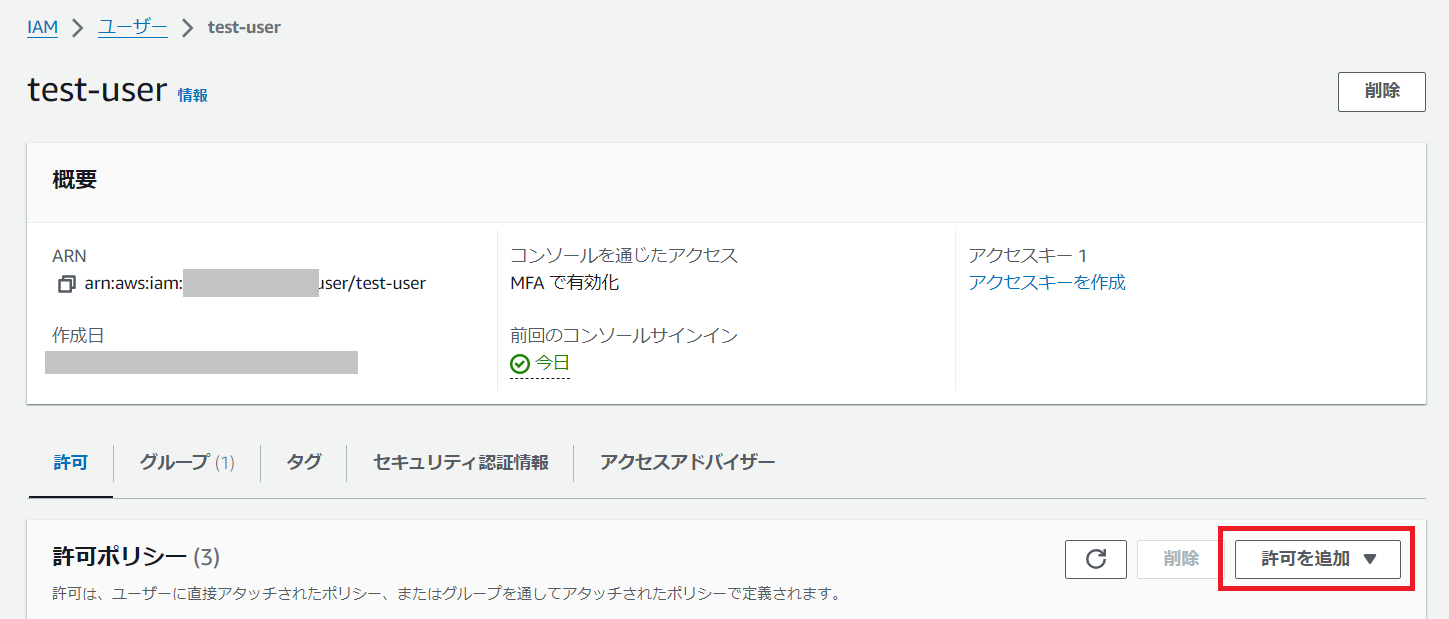Refresh the permissions policies list
The width and height of the screenshot is (1449, 619).
click(x=1095, y=559)
